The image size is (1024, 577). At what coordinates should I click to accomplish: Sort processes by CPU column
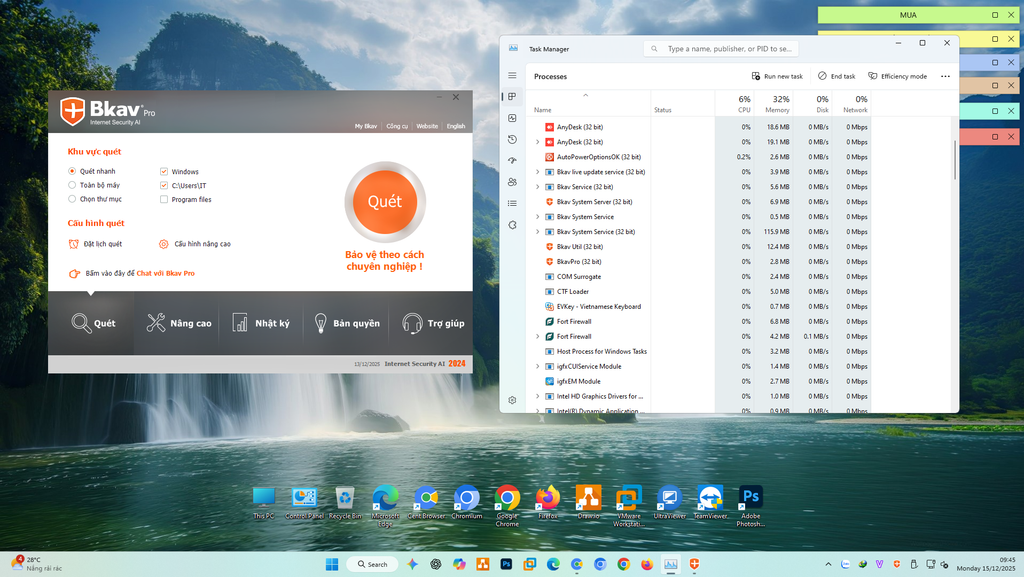click(x=735, y=104)
